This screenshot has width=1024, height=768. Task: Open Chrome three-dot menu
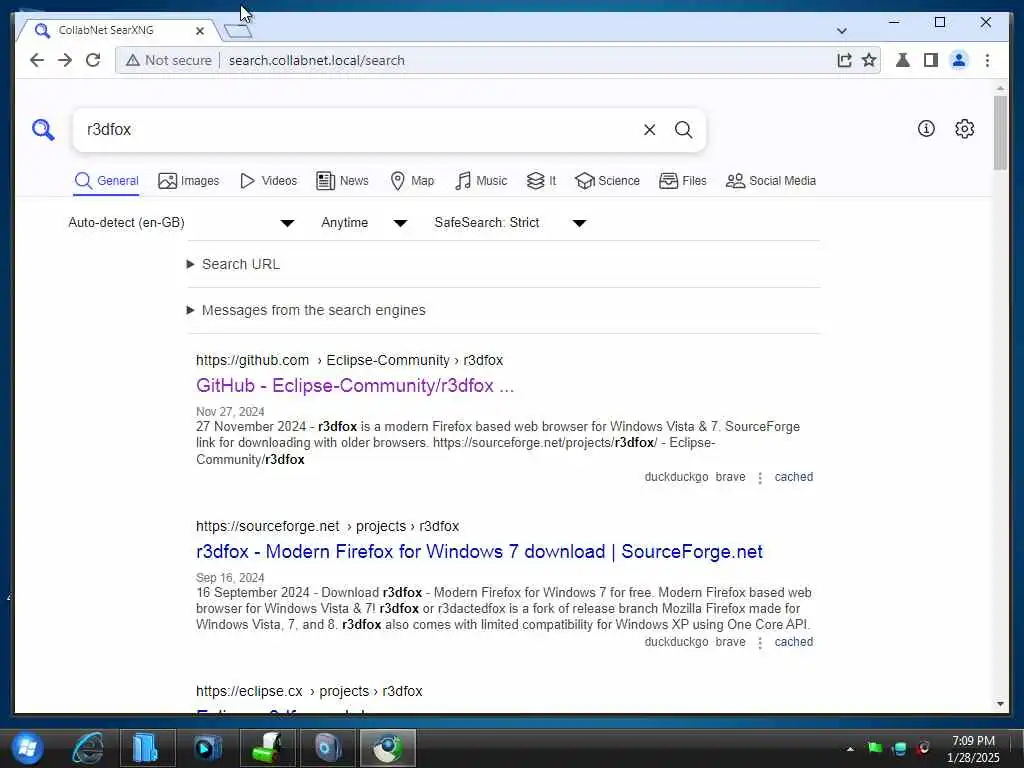(x=987, y=60)
